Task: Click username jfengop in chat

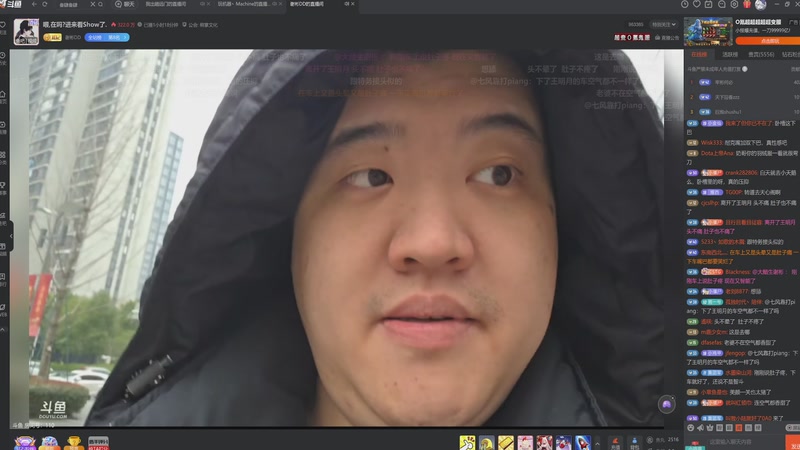Action: click(x=735, y=353)
